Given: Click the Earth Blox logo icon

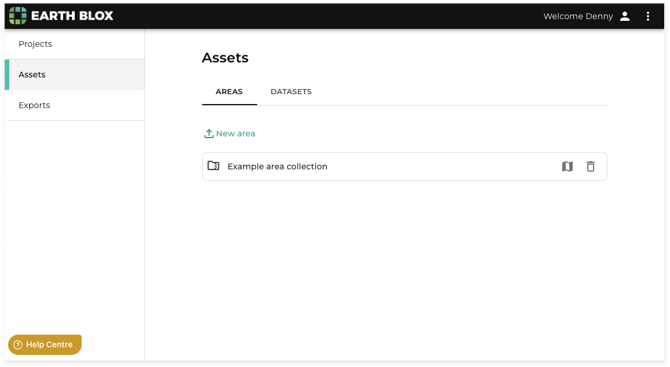Looking at the screenshot, I should [x=18, y=16].
